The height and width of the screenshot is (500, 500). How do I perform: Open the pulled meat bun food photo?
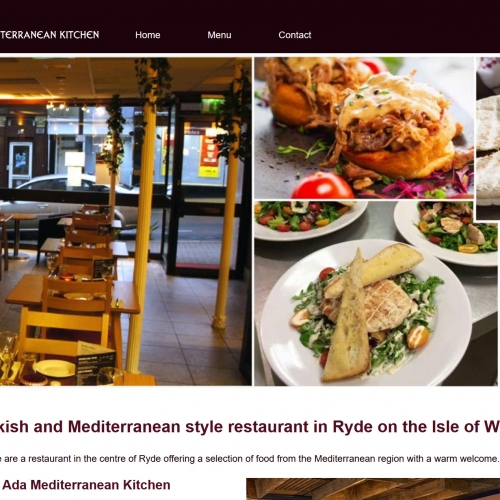coord(364,128)
